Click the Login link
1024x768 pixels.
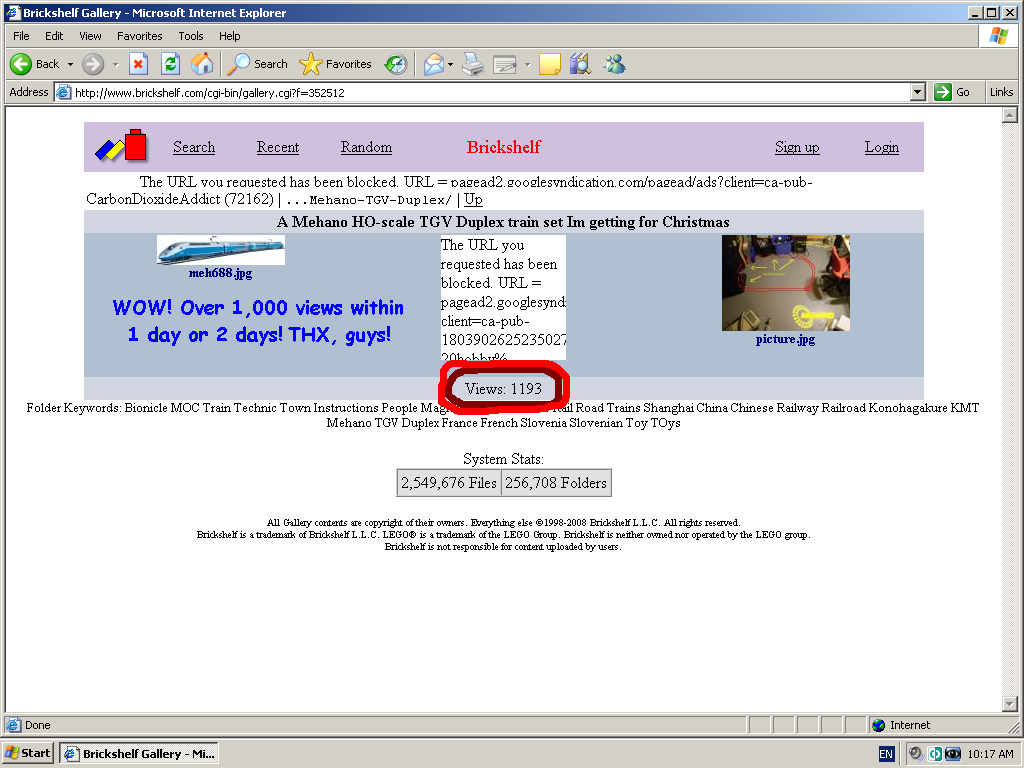pyautogui.click(x=882, y=147)
